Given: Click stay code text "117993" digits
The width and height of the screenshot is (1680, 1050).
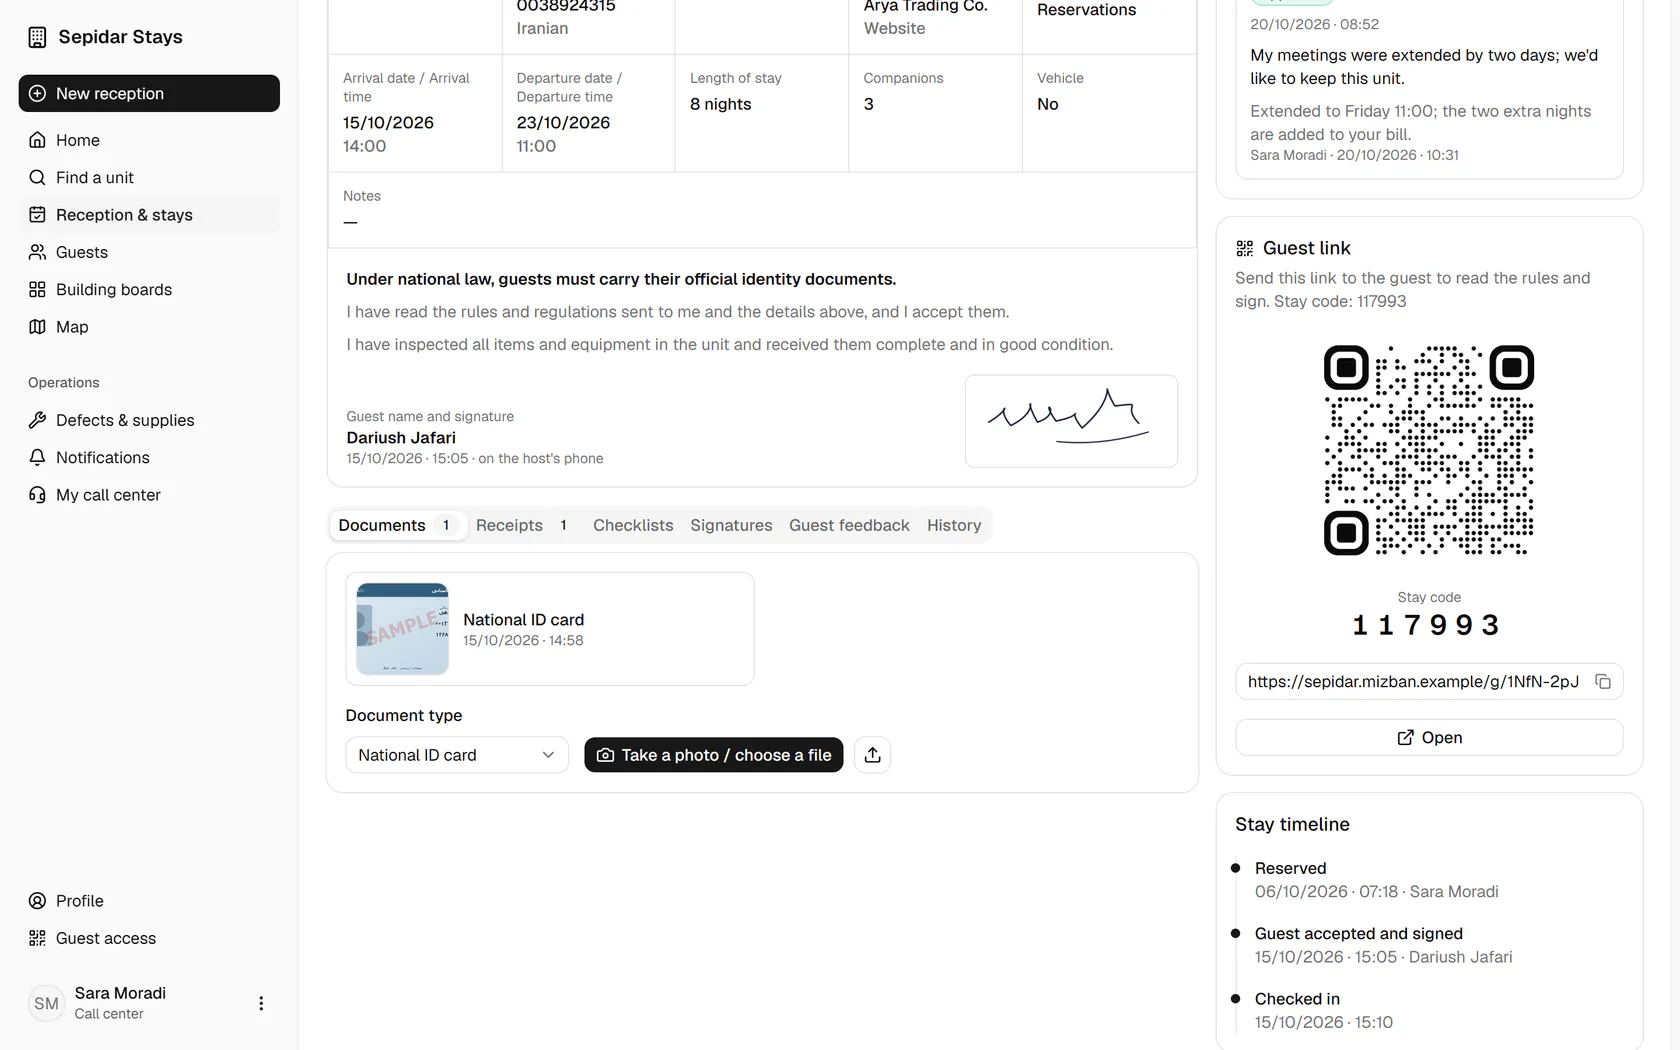Looking at the screenshot, I should pos(1426,625).
